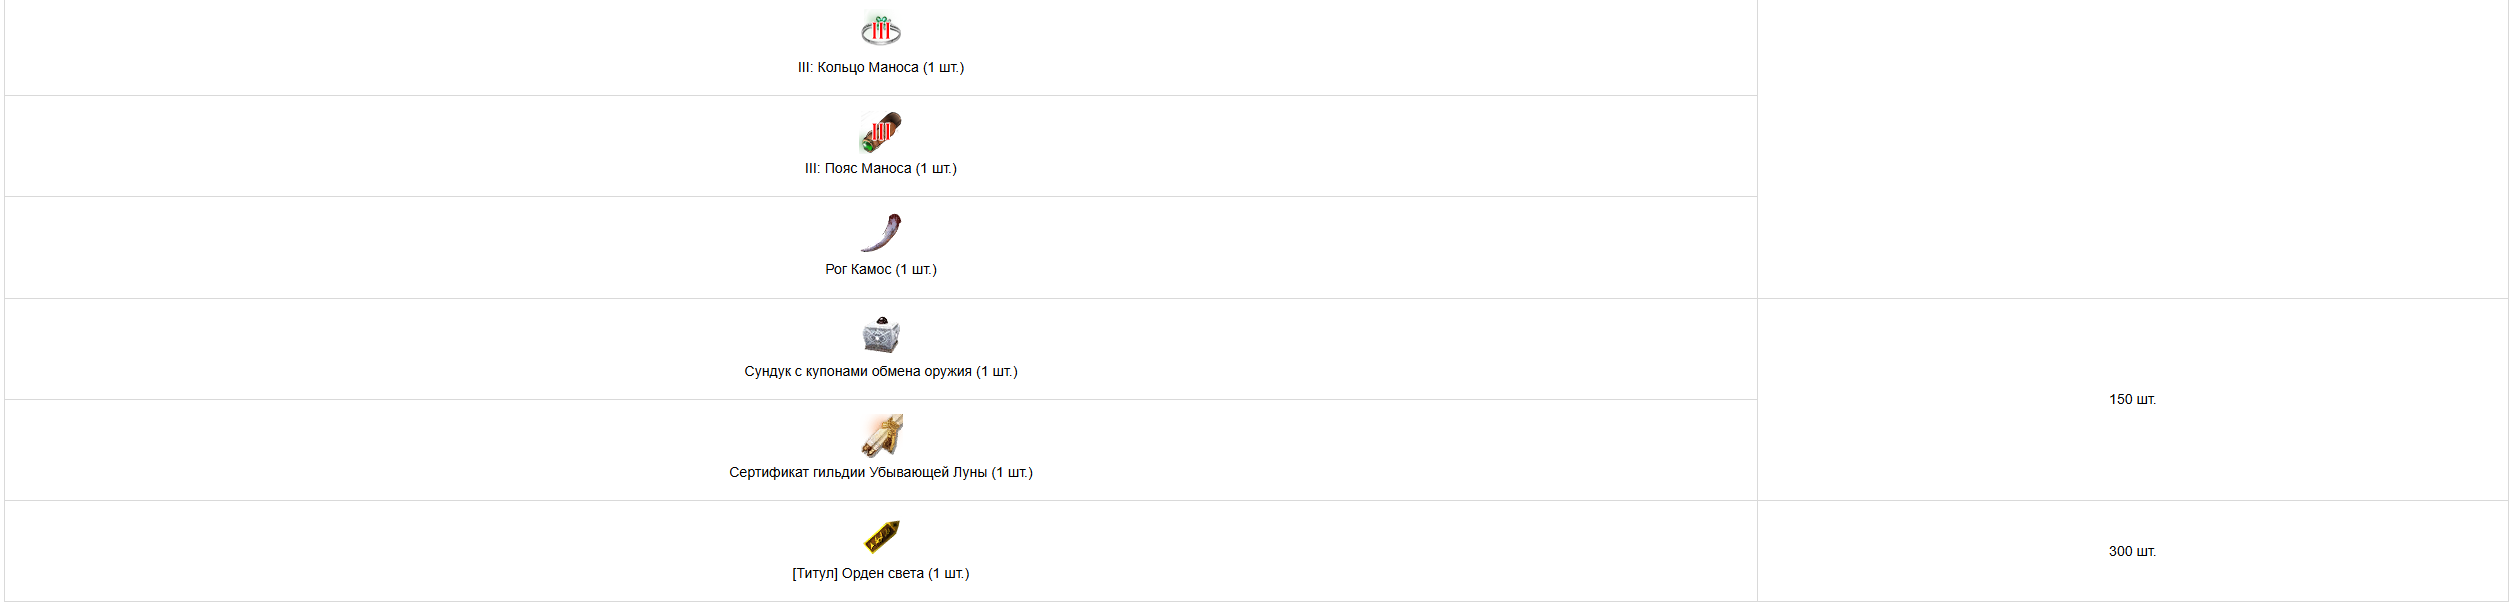Select the '[Титул] Орден света' label
Screen dimensions: 2513x605
tap(858, 573)
